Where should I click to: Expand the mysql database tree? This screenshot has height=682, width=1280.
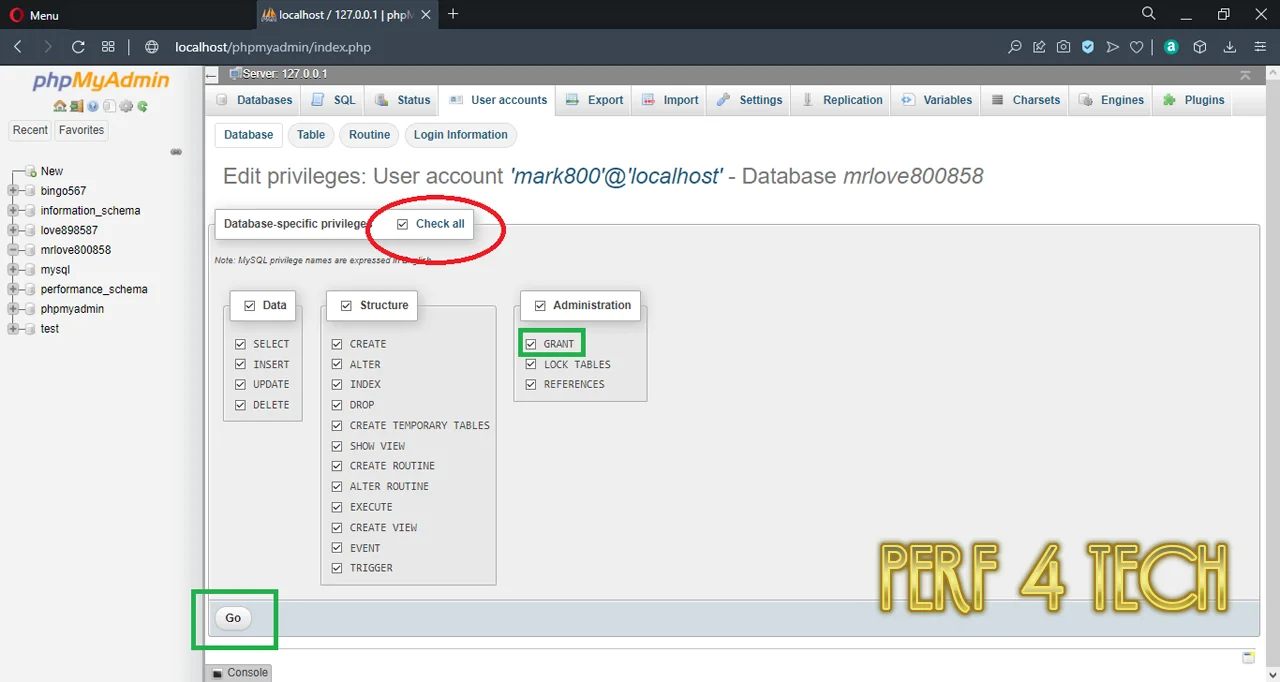click(x=13, y=270)
